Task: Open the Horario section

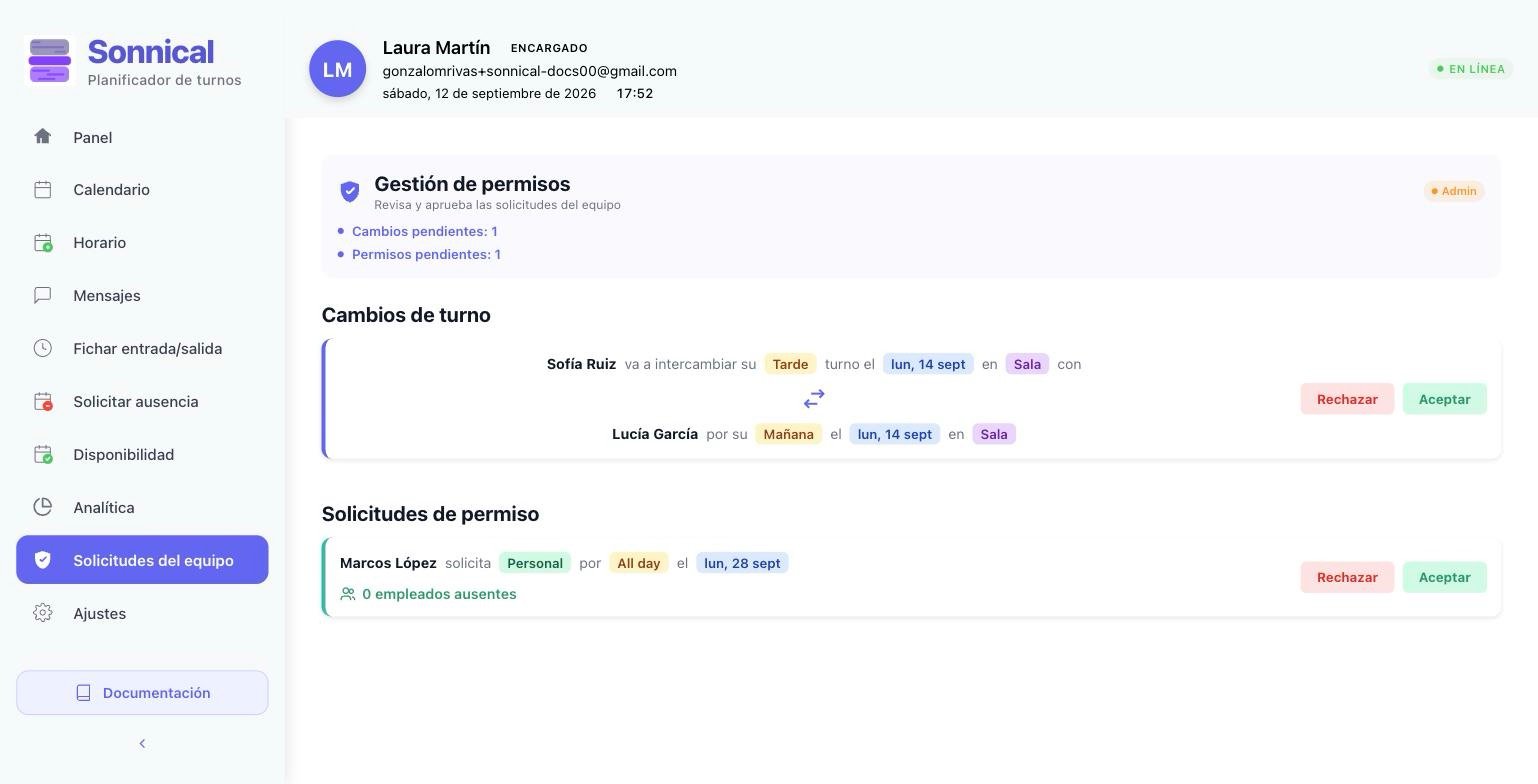Action: tap(142, 243)
